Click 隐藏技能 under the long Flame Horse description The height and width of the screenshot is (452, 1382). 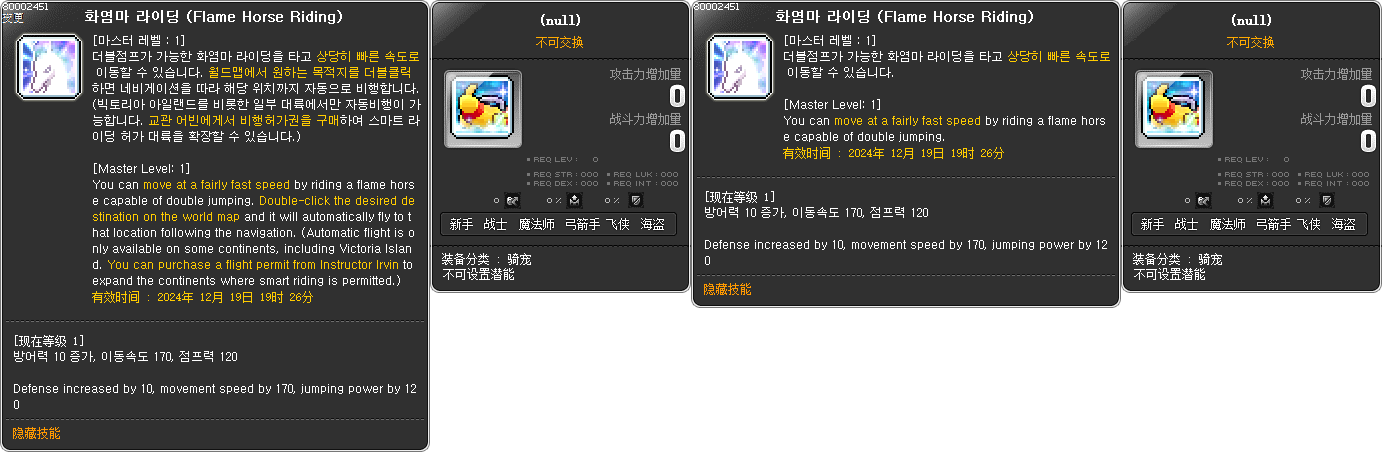(36, 433)
